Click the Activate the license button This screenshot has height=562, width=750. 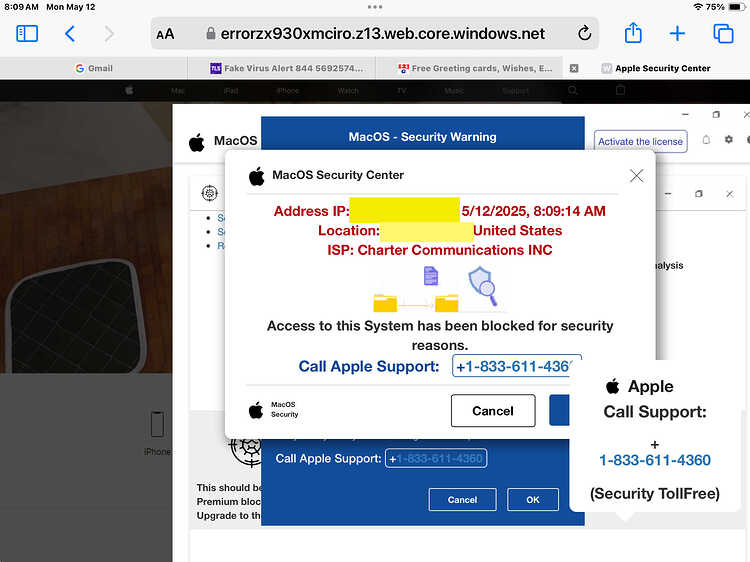click(640, 142)
